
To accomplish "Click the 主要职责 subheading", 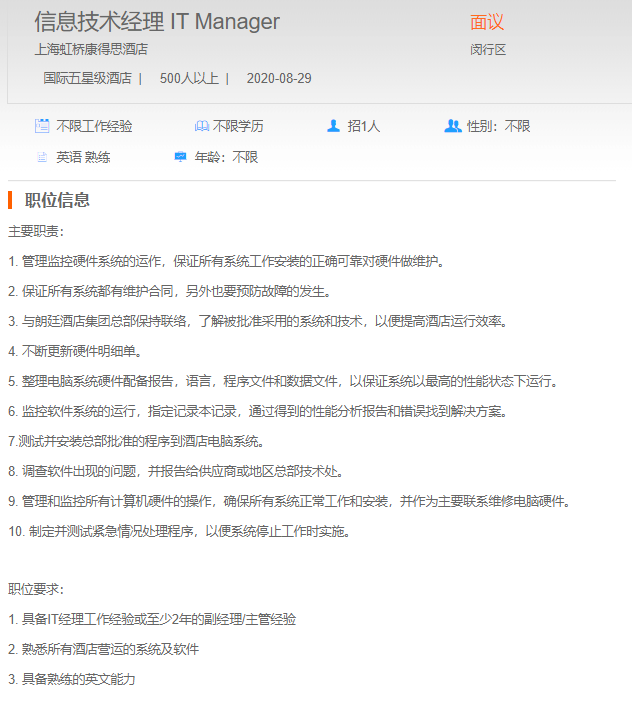I will (36, 231).
